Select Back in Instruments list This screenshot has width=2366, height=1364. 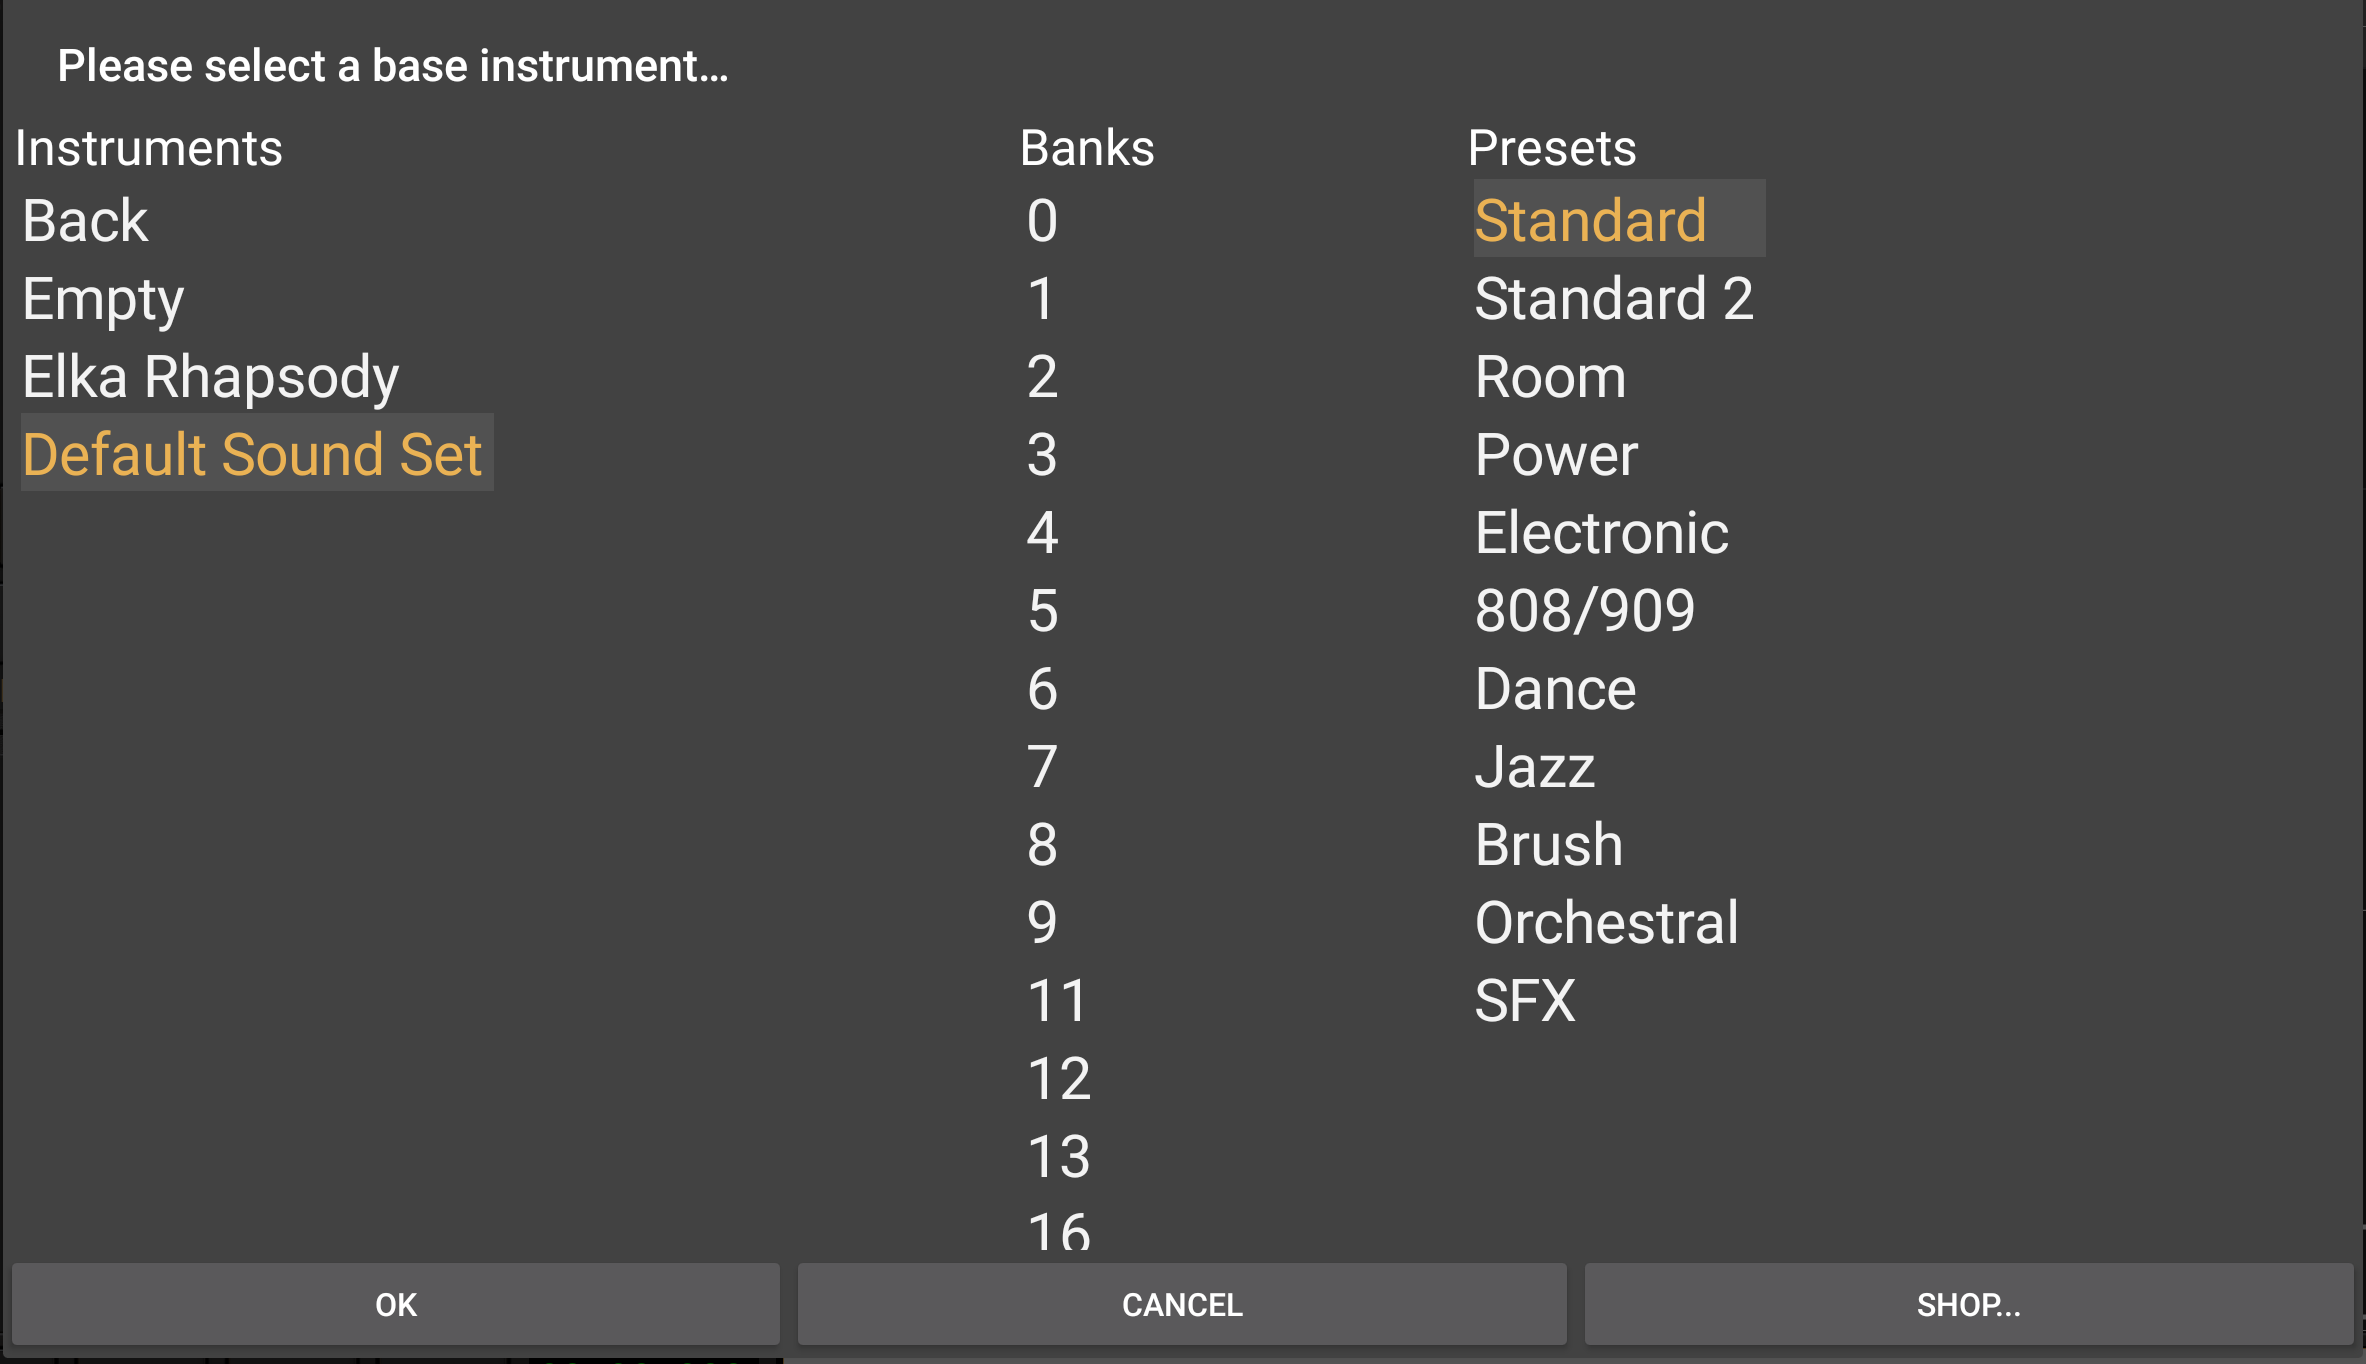click(x=85, y=221)
